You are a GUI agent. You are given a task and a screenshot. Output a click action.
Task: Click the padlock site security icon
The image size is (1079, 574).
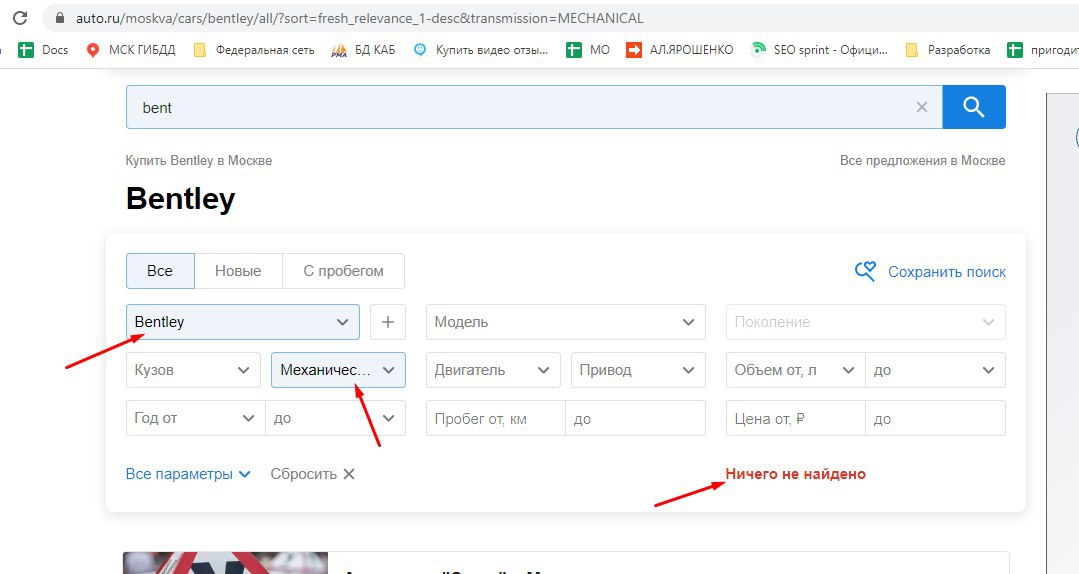click(x=60, y=18)
